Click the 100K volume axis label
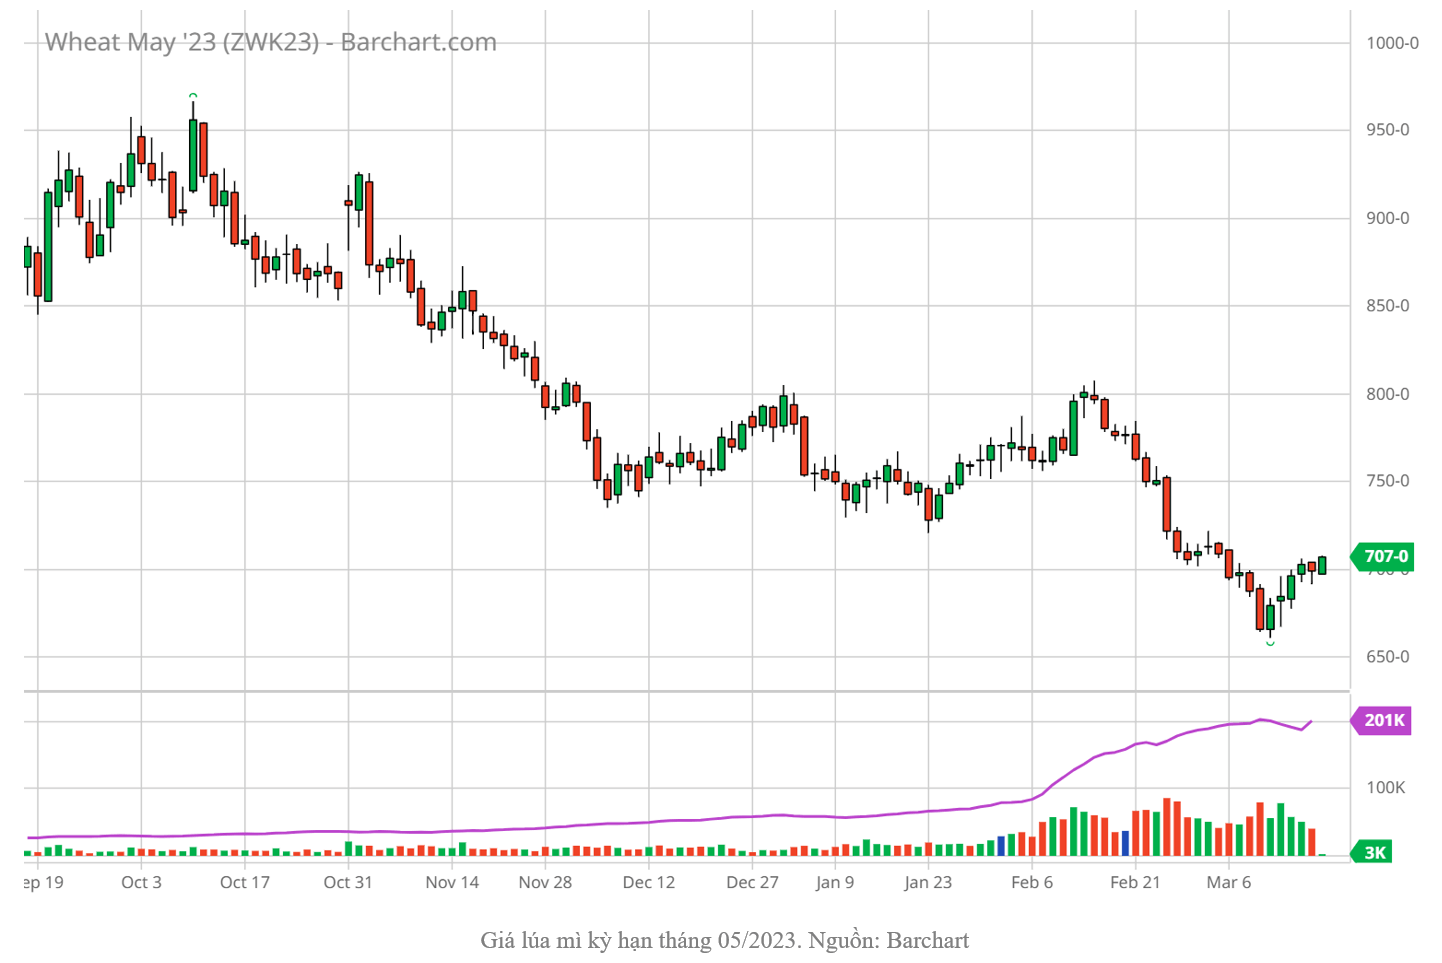Screen dimensions: 1442x963 (1386, 788)
